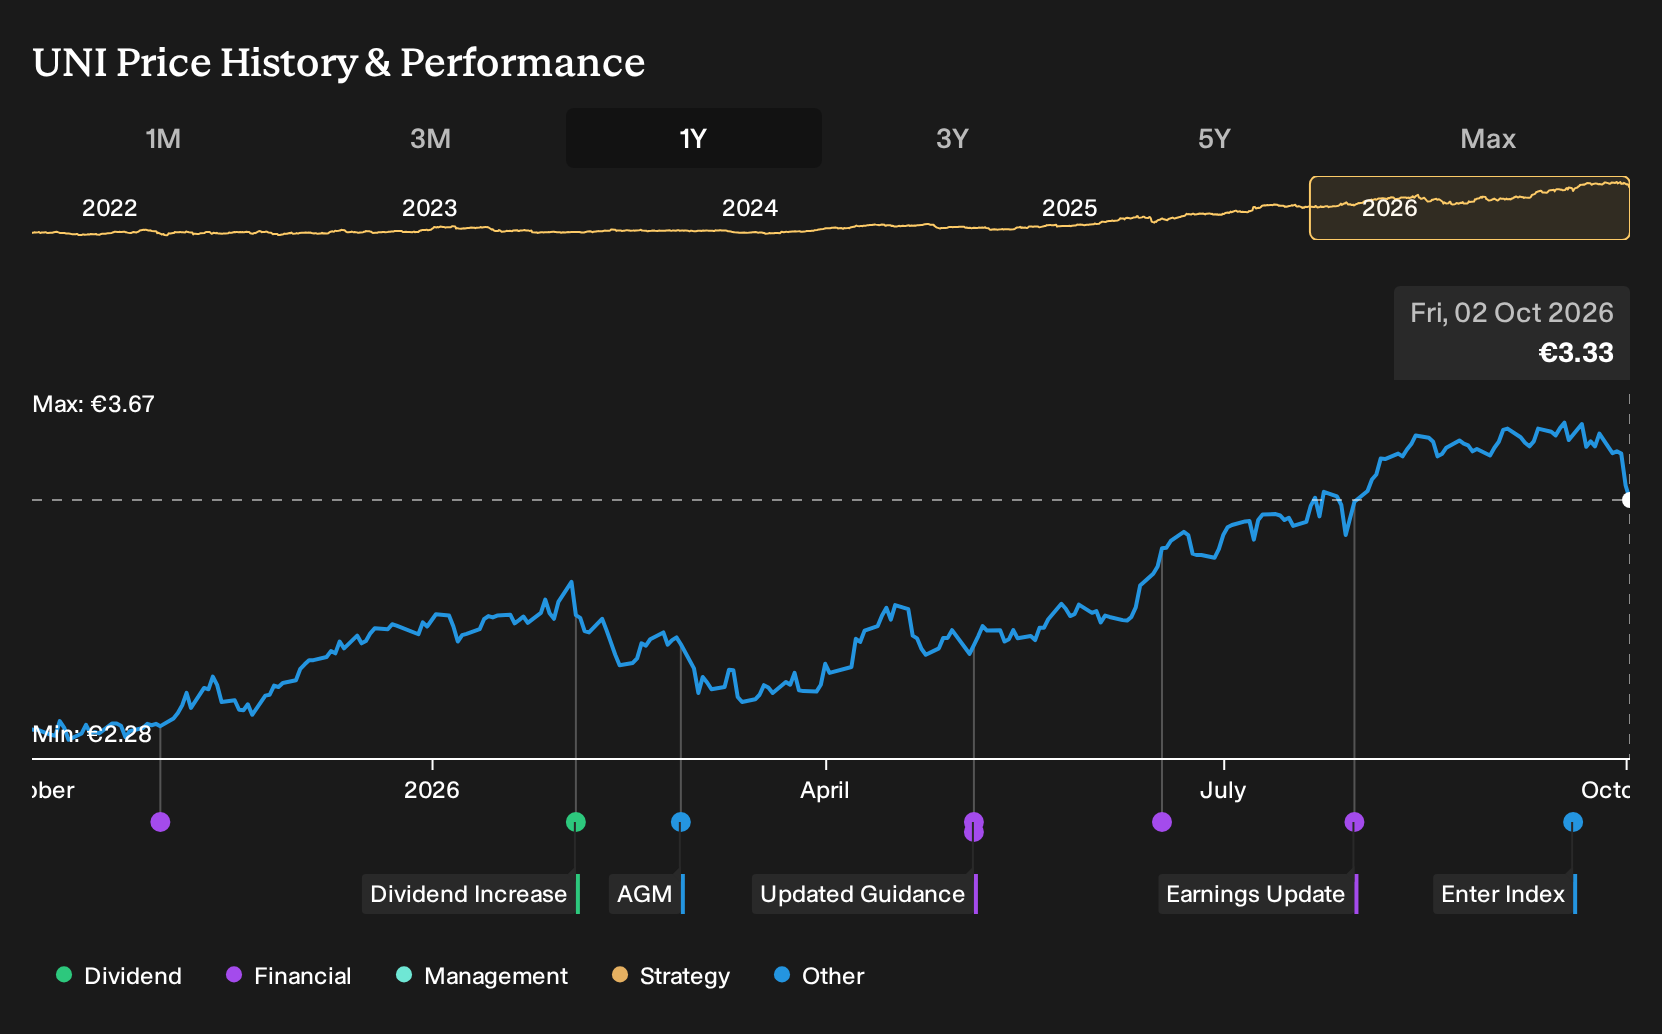Click 2024 on the overview timeline
The height and width of the screenshot is (1034, 1662).
pos(750,208)
